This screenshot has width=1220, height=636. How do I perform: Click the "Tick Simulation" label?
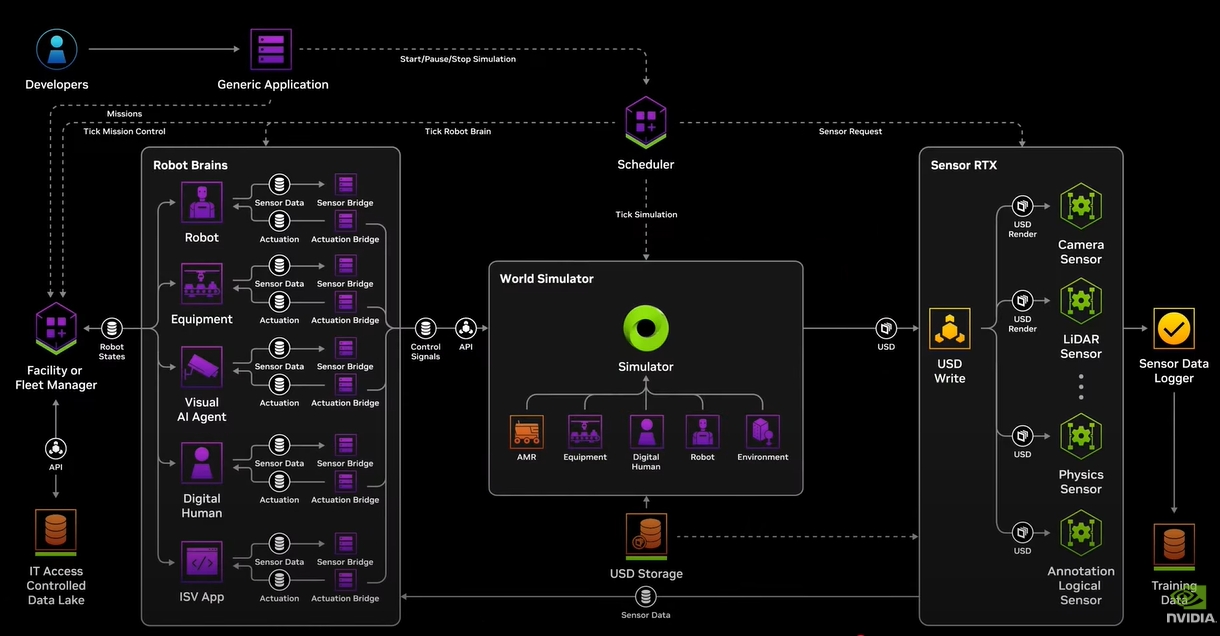[646, 214]
